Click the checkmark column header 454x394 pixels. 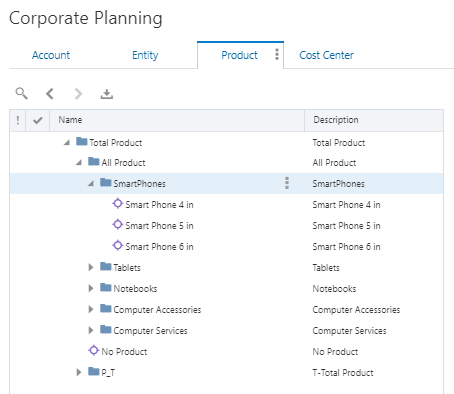pyautogui.click(x=38, y=120)
